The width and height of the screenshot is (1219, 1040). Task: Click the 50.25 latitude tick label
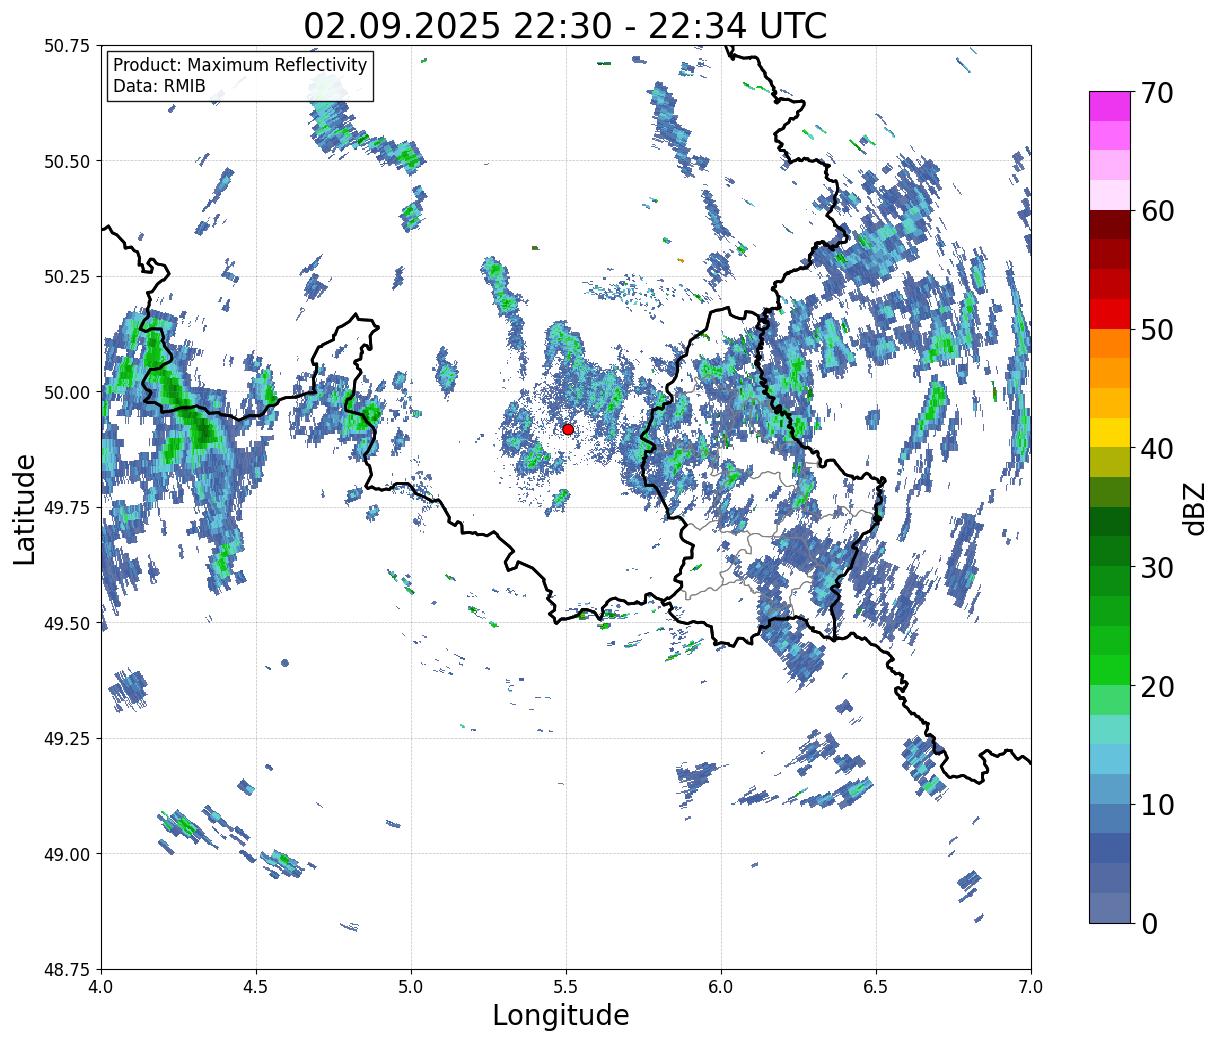click(67, 277)
